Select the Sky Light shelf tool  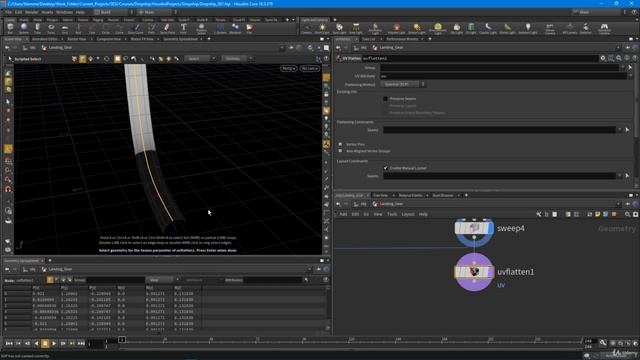(x=456, y=29)
